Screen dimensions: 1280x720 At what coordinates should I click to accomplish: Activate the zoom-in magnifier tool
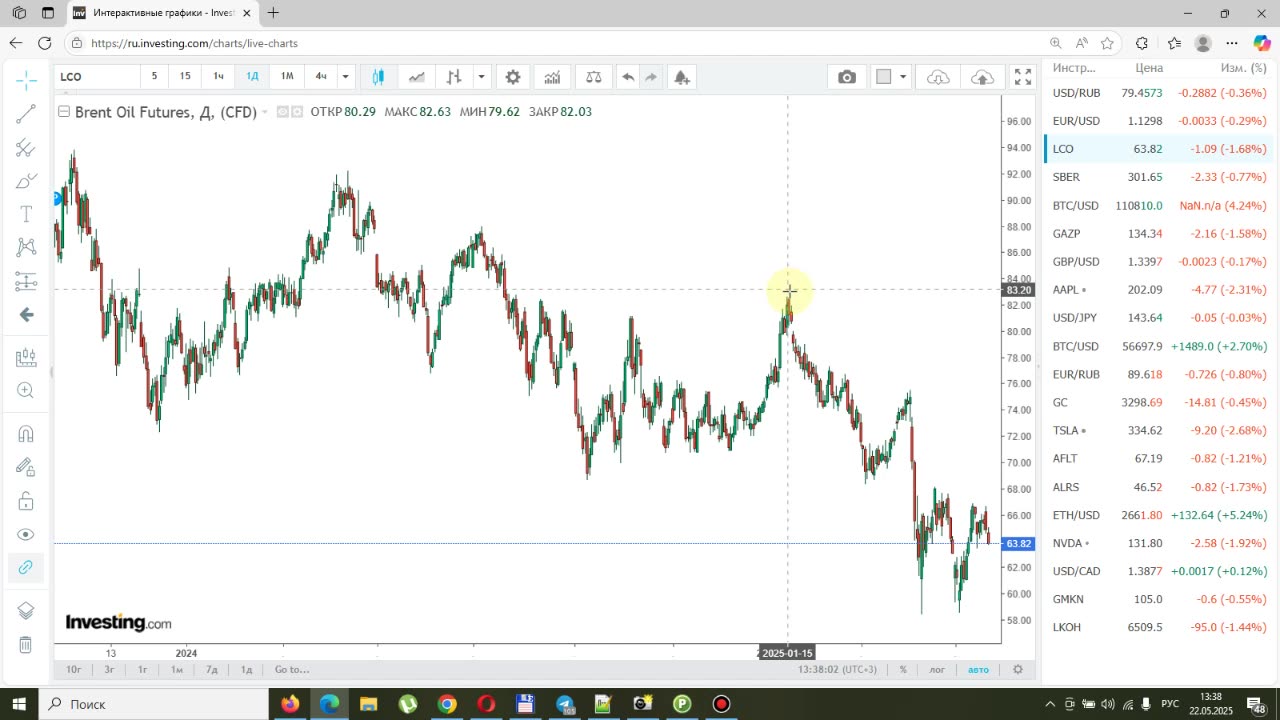click(26, 391)
